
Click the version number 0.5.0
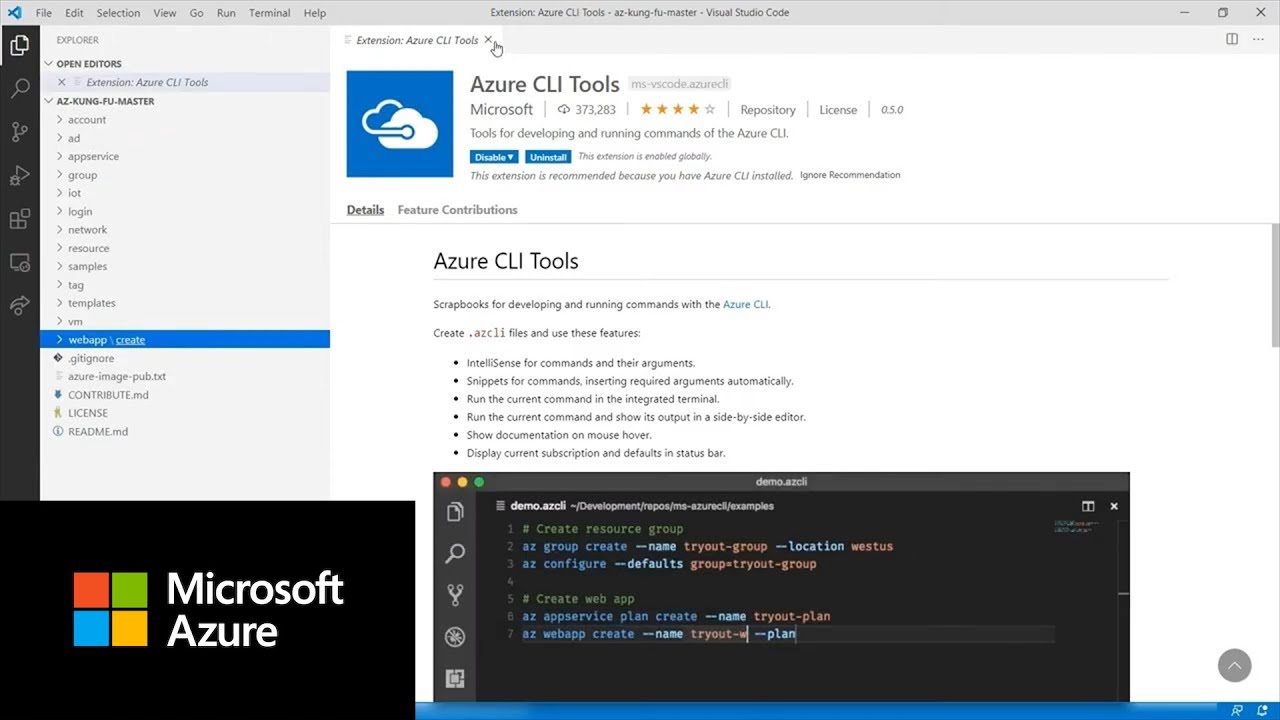coord(892,110)
